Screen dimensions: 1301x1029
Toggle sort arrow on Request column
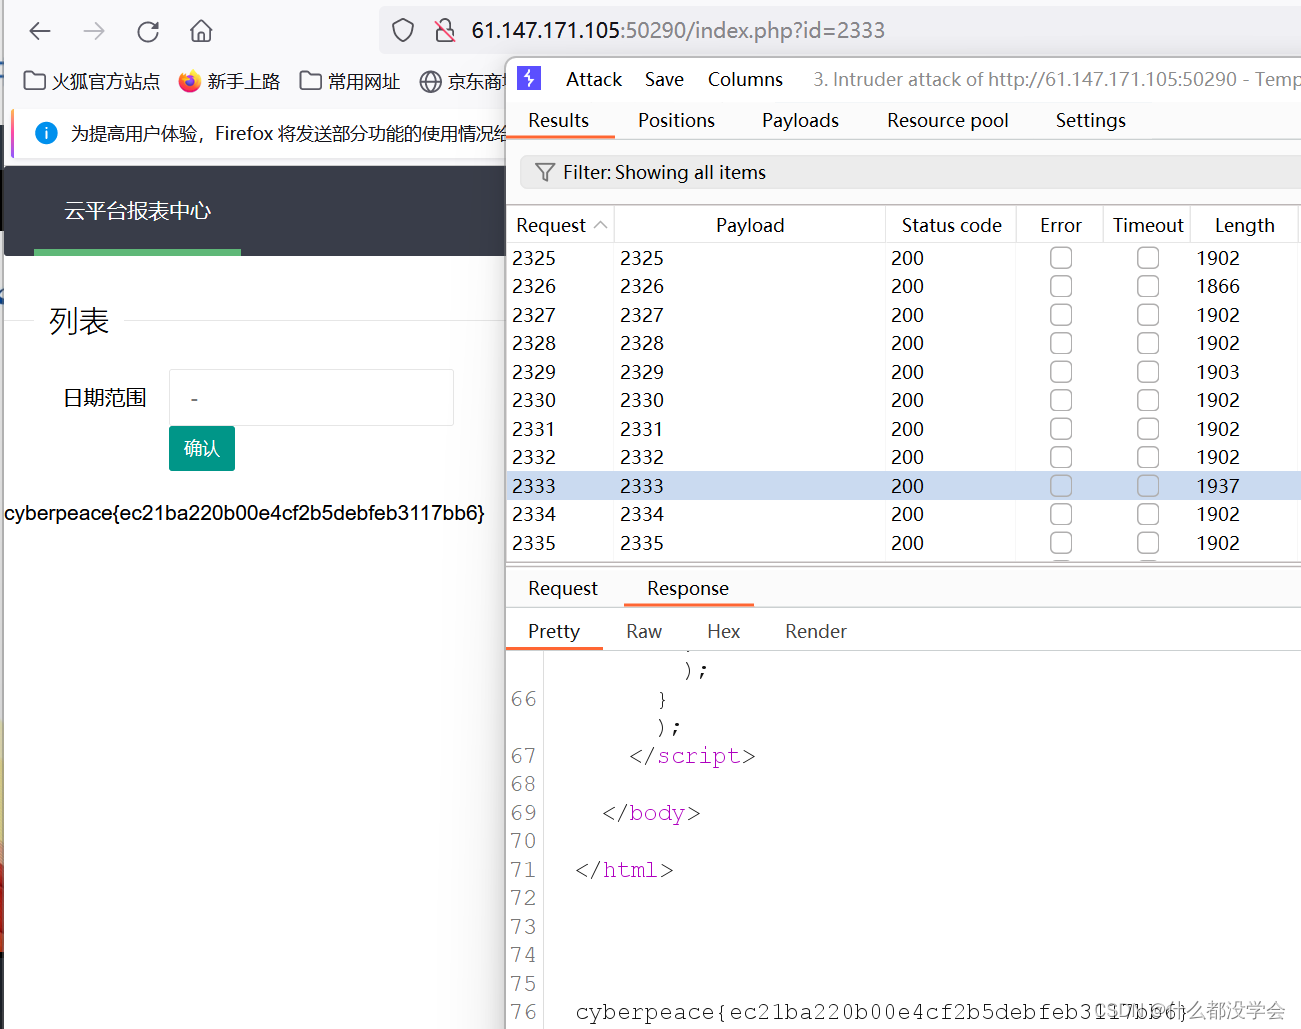pyautogui.click(x=600, y=225)
